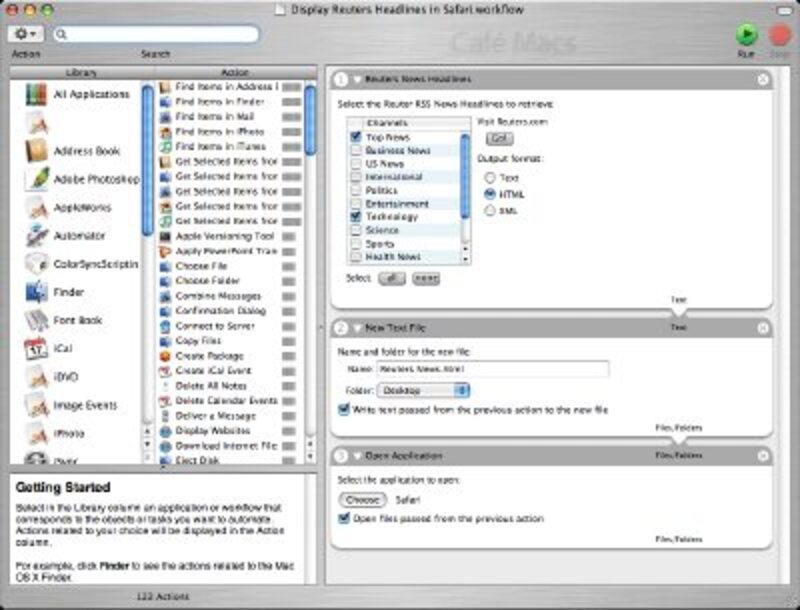Check Entertainment channel
This screenshot has height=610, width=800.
click(356, 204)
